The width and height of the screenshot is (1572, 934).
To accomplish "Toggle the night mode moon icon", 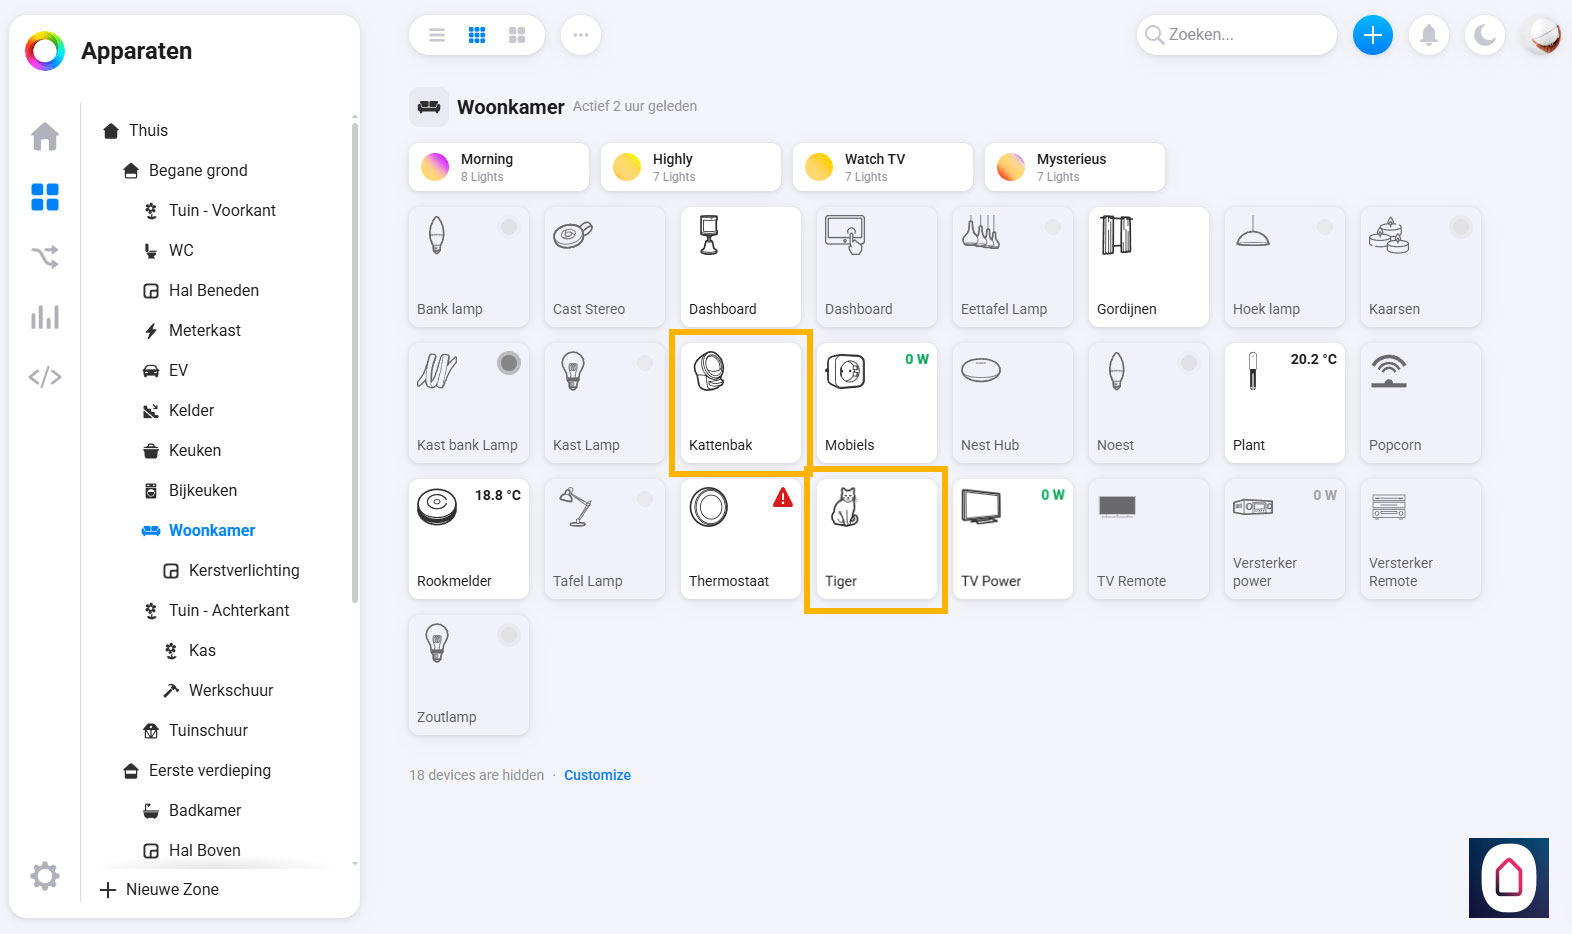I will tap(1485, 35).
